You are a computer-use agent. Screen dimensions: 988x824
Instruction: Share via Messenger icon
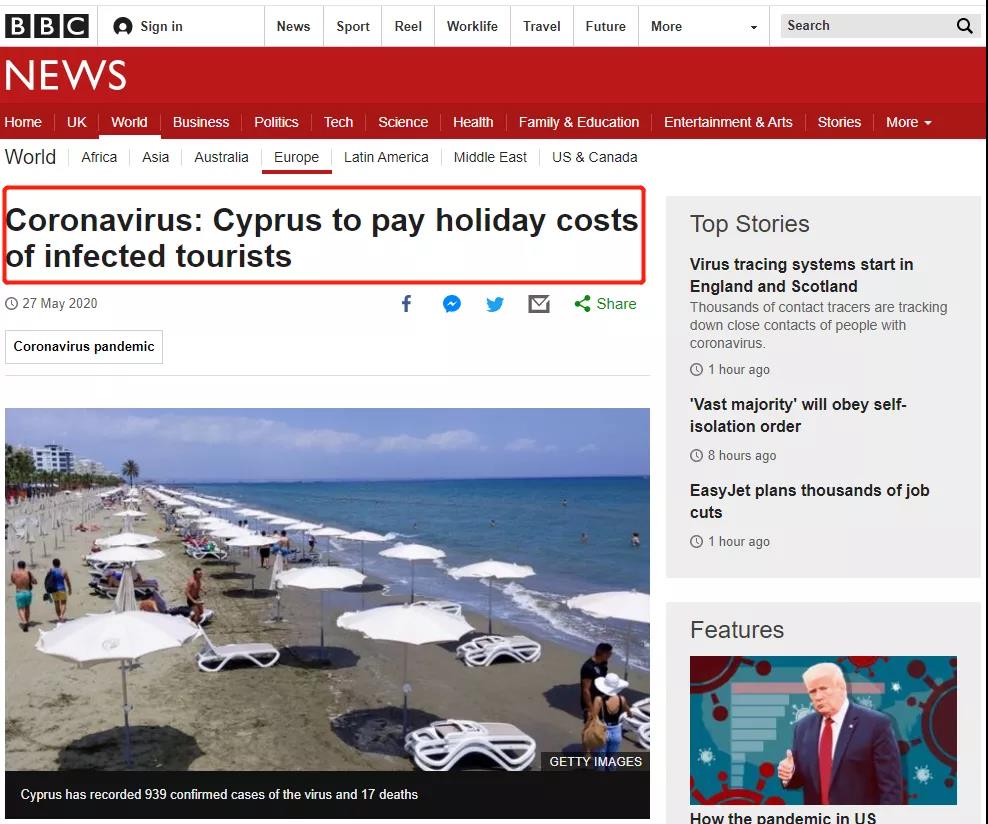pyautogui.click(x=452, y=304)
